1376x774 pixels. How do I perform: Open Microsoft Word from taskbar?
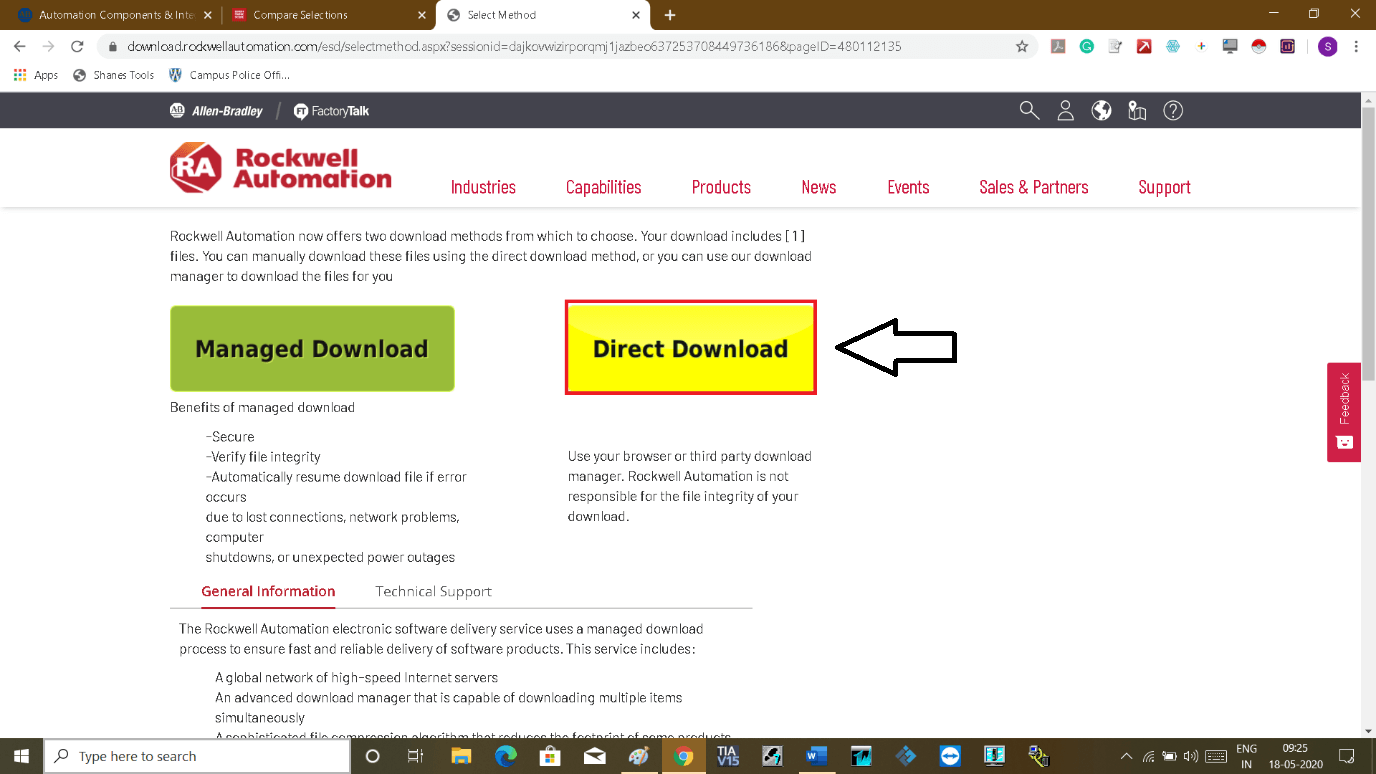[816, 756]
